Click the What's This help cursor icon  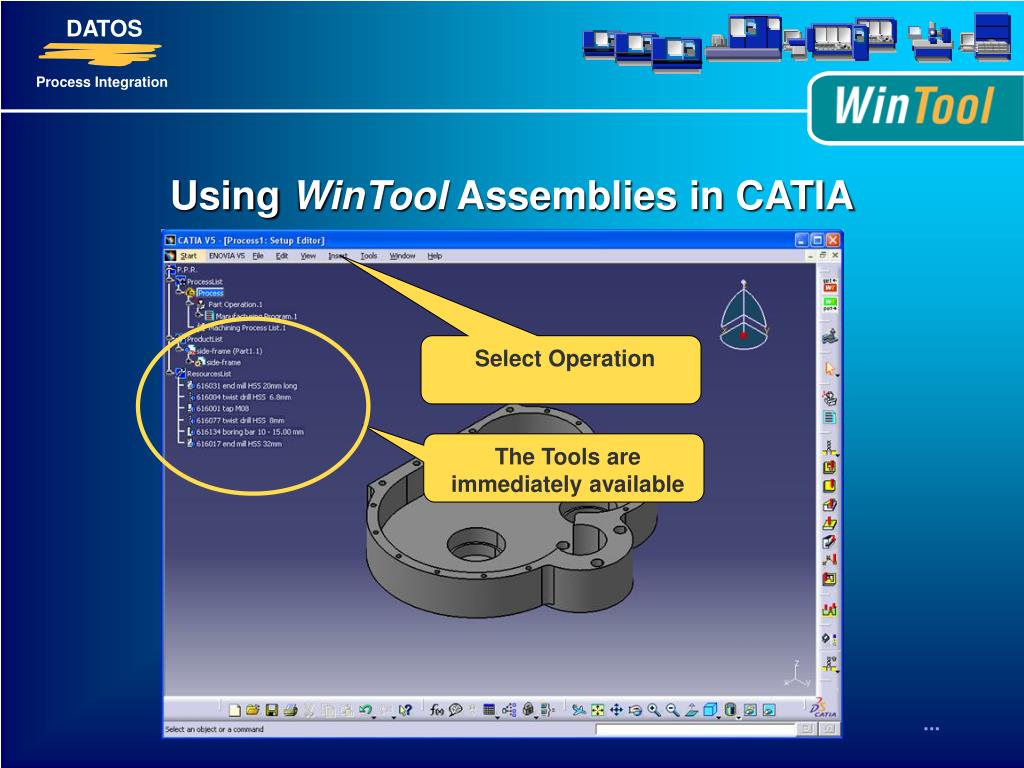406,710
